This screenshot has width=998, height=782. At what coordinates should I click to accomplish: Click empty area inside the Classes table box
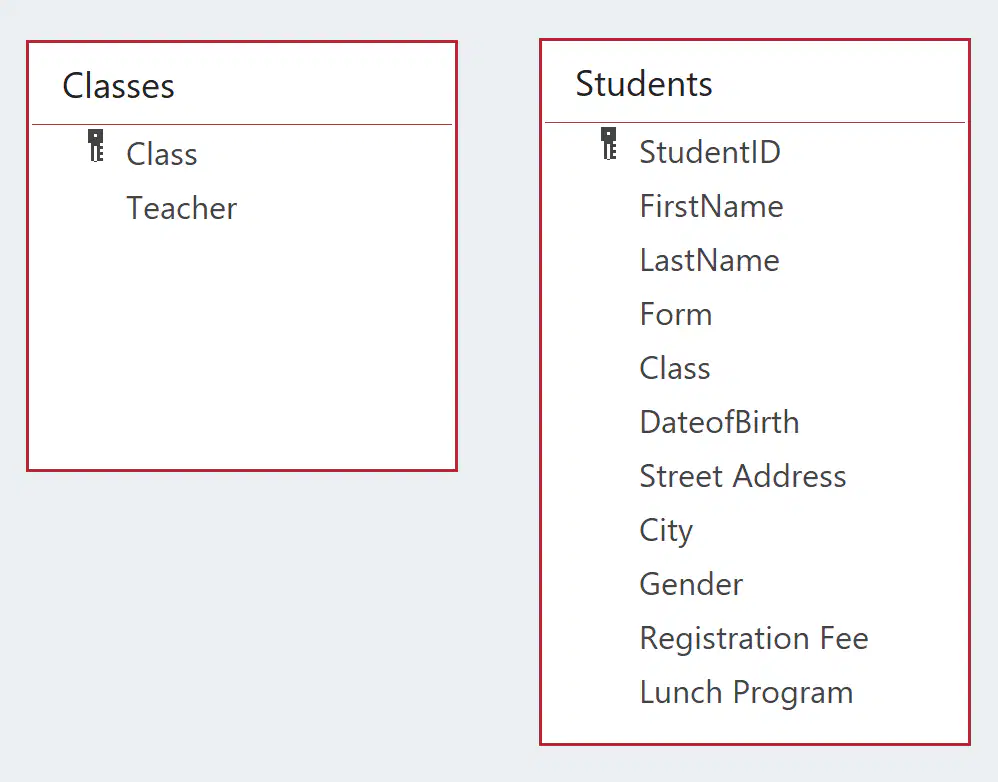(242, 350)
